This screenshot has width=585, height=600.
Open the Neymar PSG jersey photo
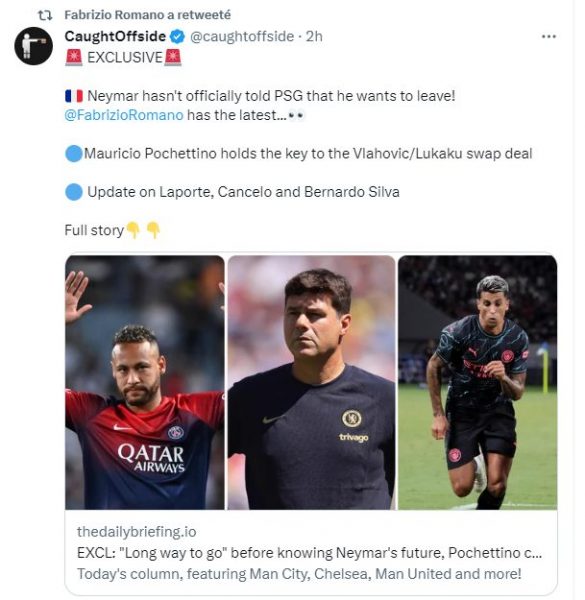pyautogui.click(x=145, y=382)
